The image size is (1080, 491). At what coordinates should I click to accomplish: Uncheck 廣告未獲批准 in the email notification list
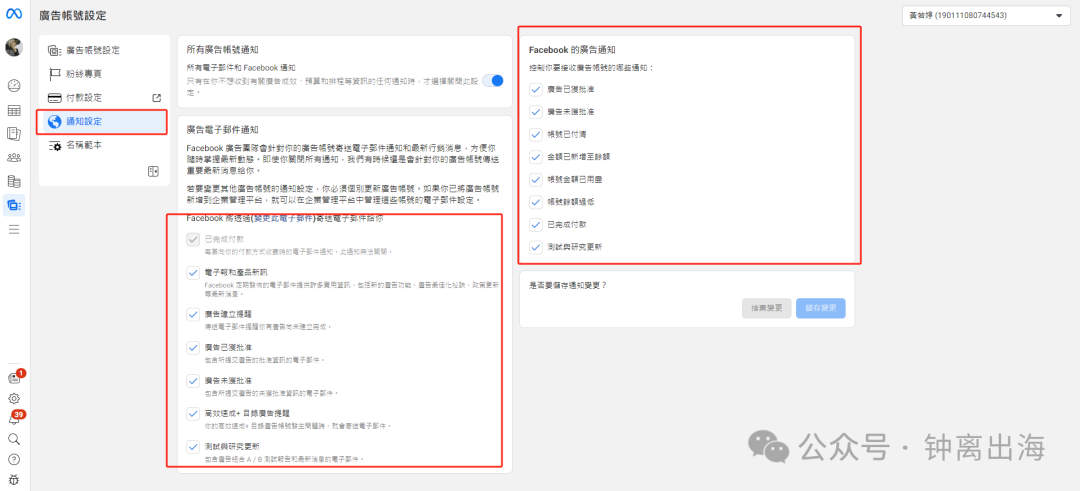point(193,380)
